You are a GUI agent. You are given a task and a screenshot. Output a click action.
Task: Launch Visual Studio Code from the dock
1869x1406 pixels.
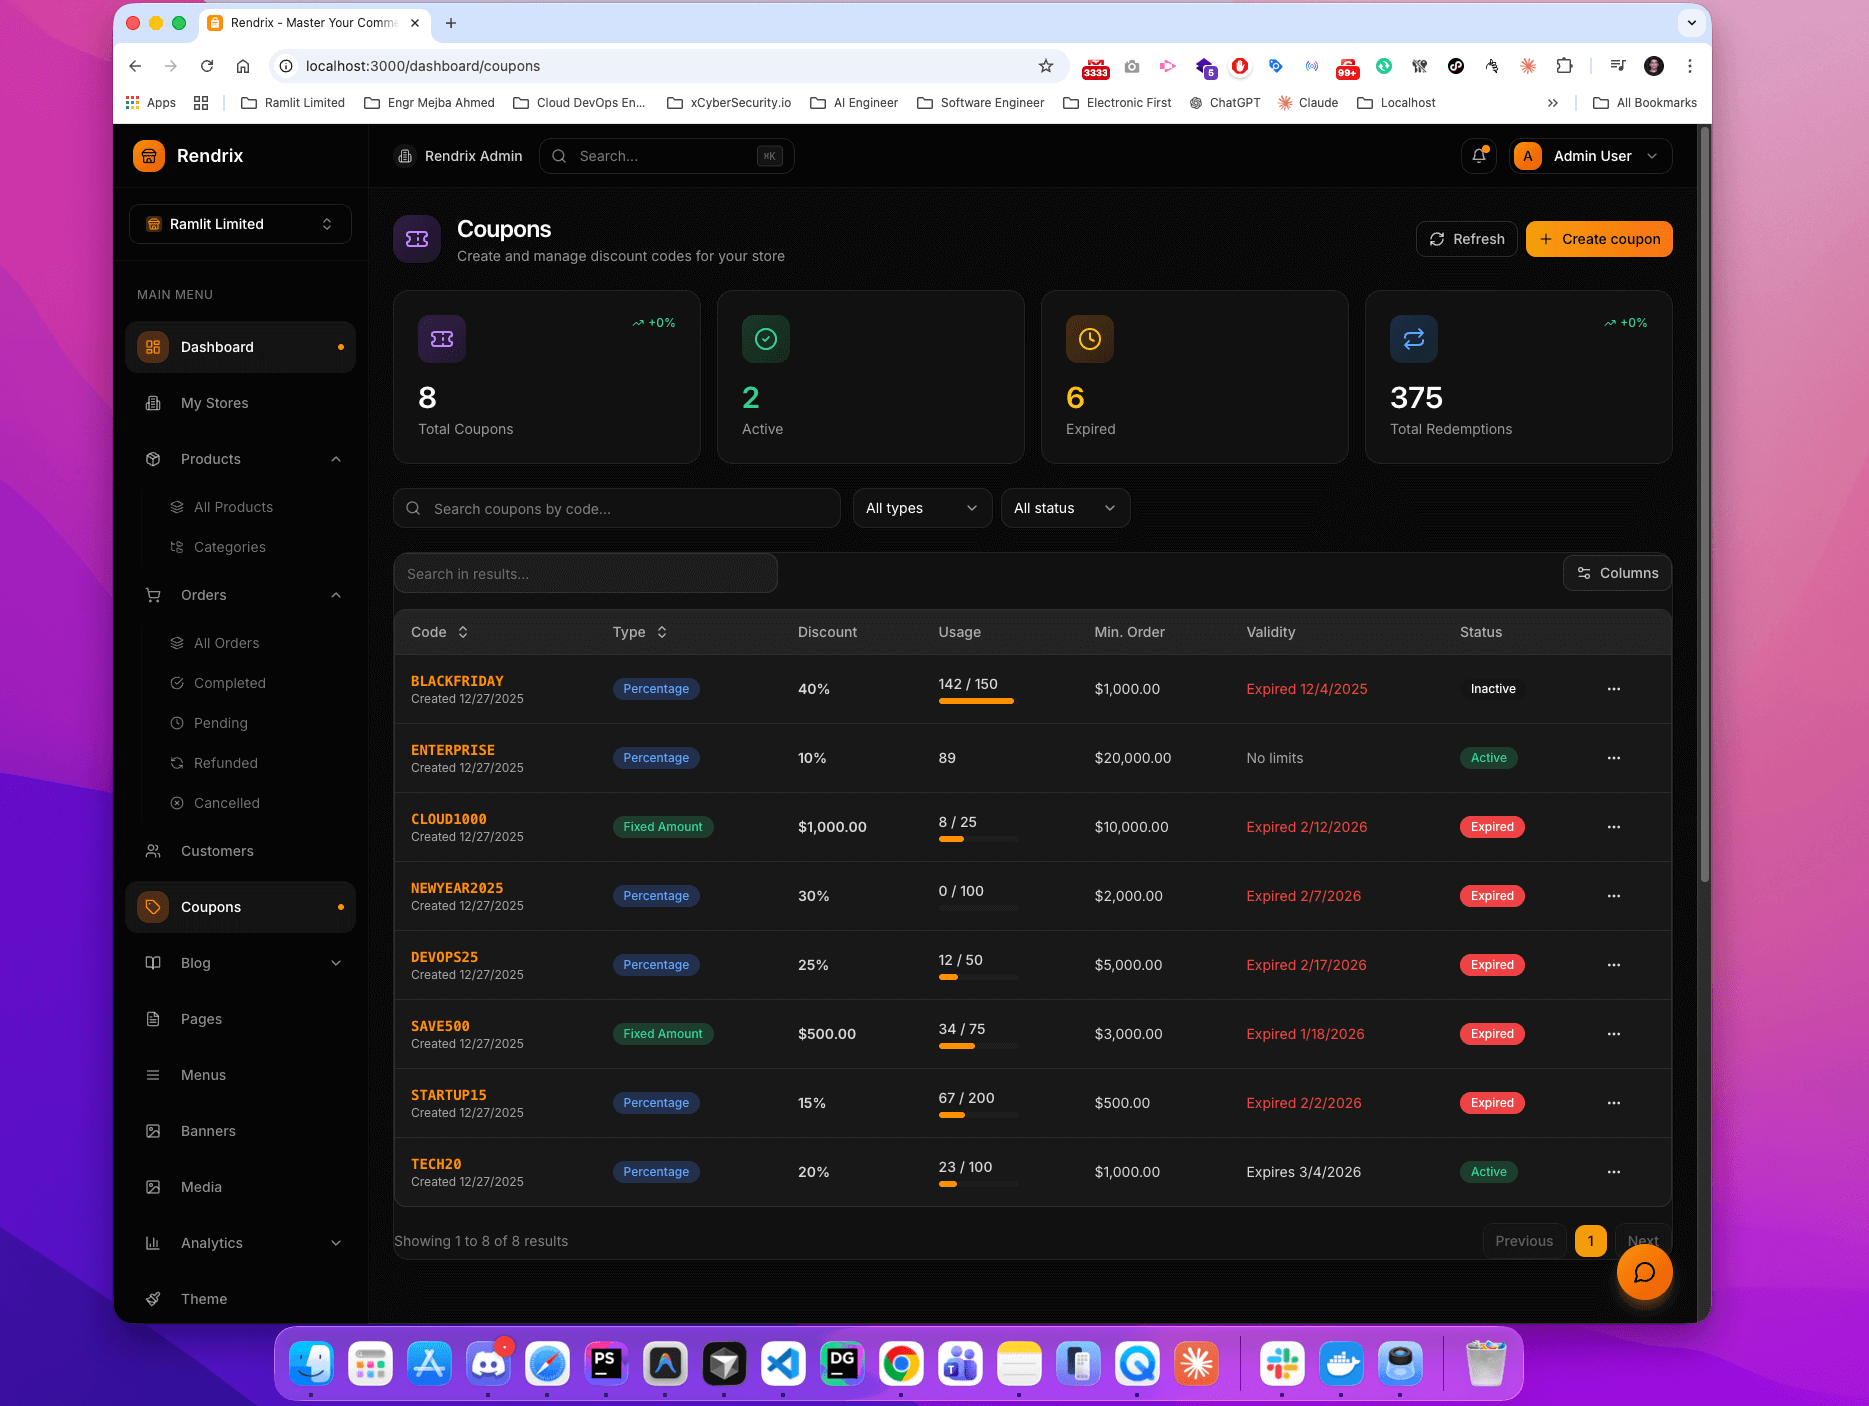coord(782,1363)
